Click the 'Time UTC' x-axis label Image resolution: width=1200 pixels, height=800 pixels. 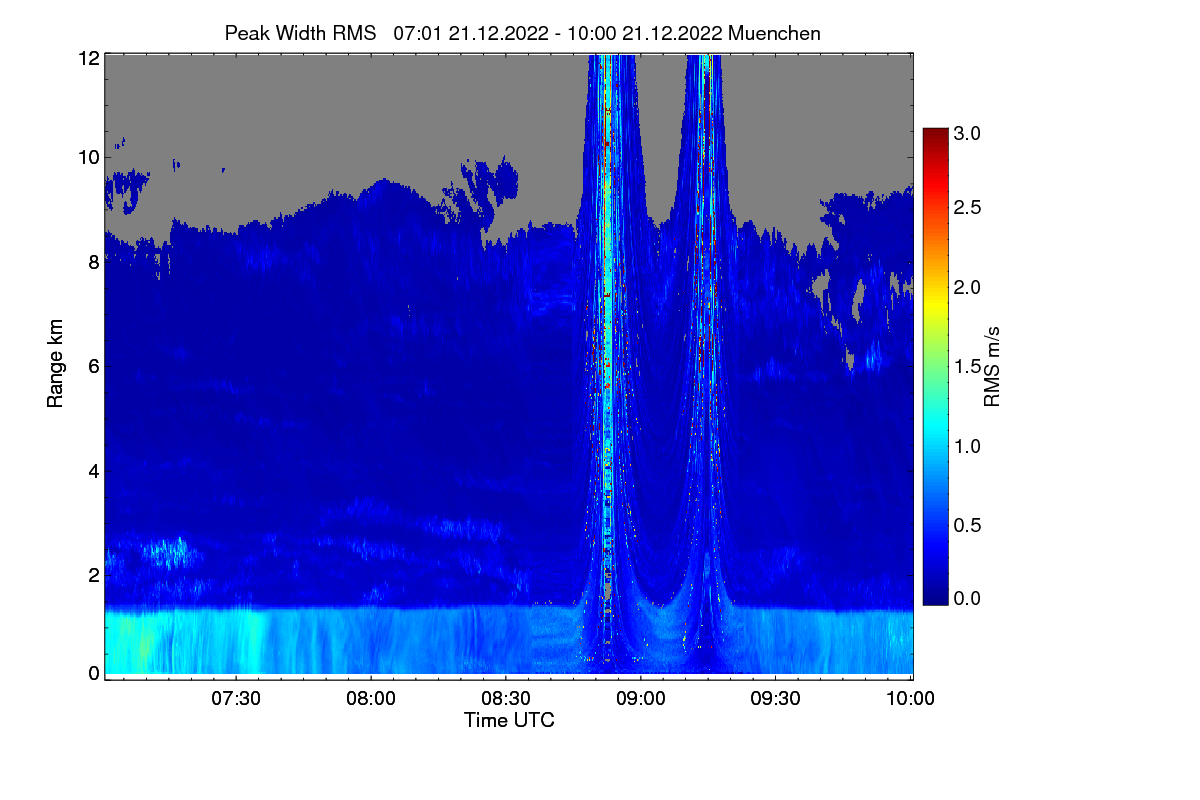click(x=509, y=720)
